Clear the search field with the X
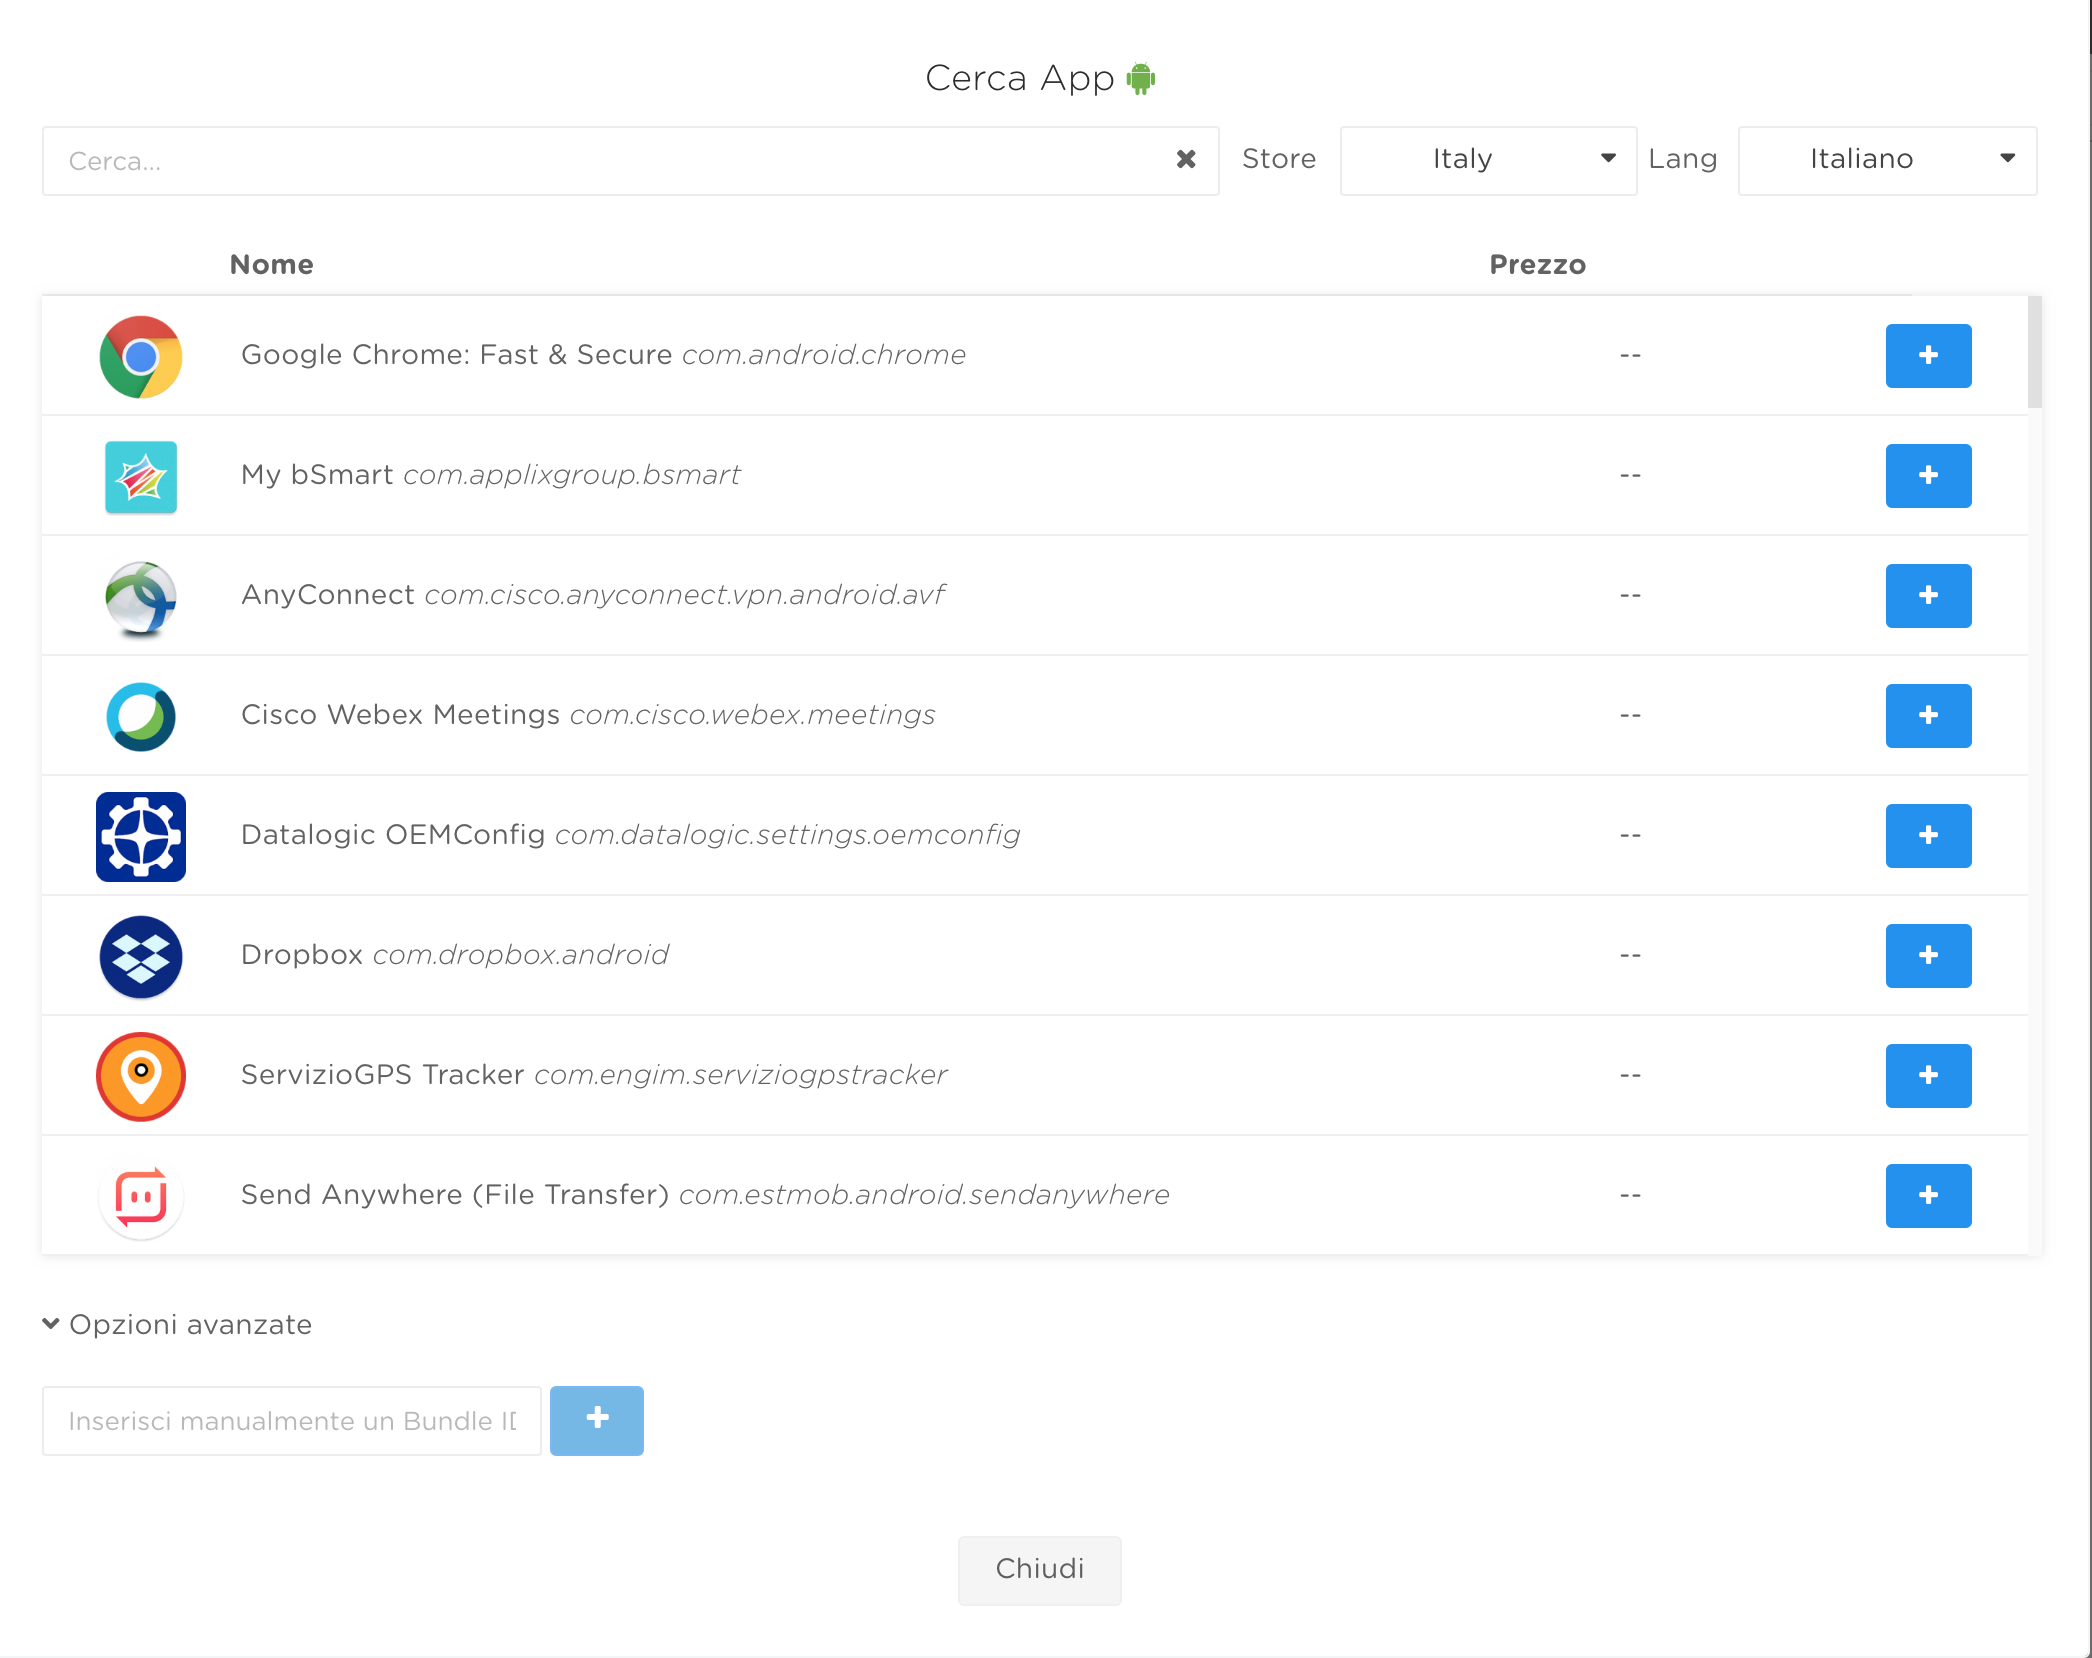This screenshot has height=1658, width=2092. point(1186,159)
